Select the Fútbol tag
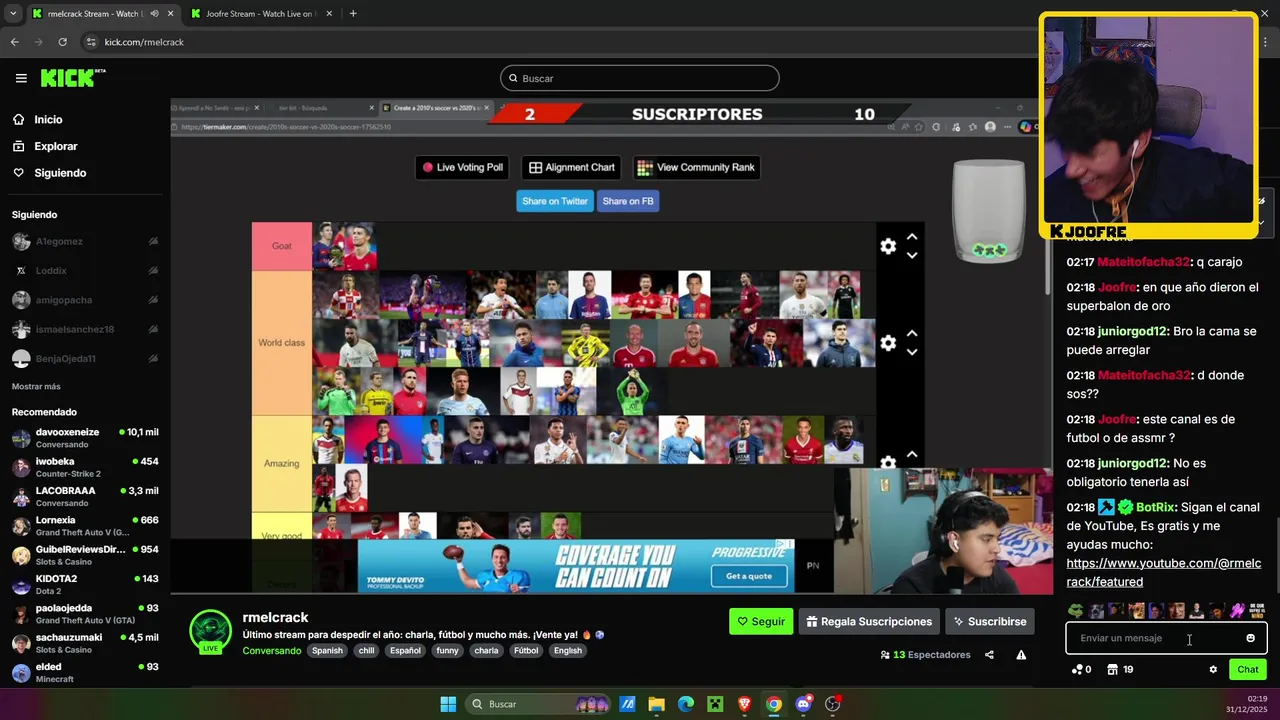The image size is (1280, 720). point(526,650)
